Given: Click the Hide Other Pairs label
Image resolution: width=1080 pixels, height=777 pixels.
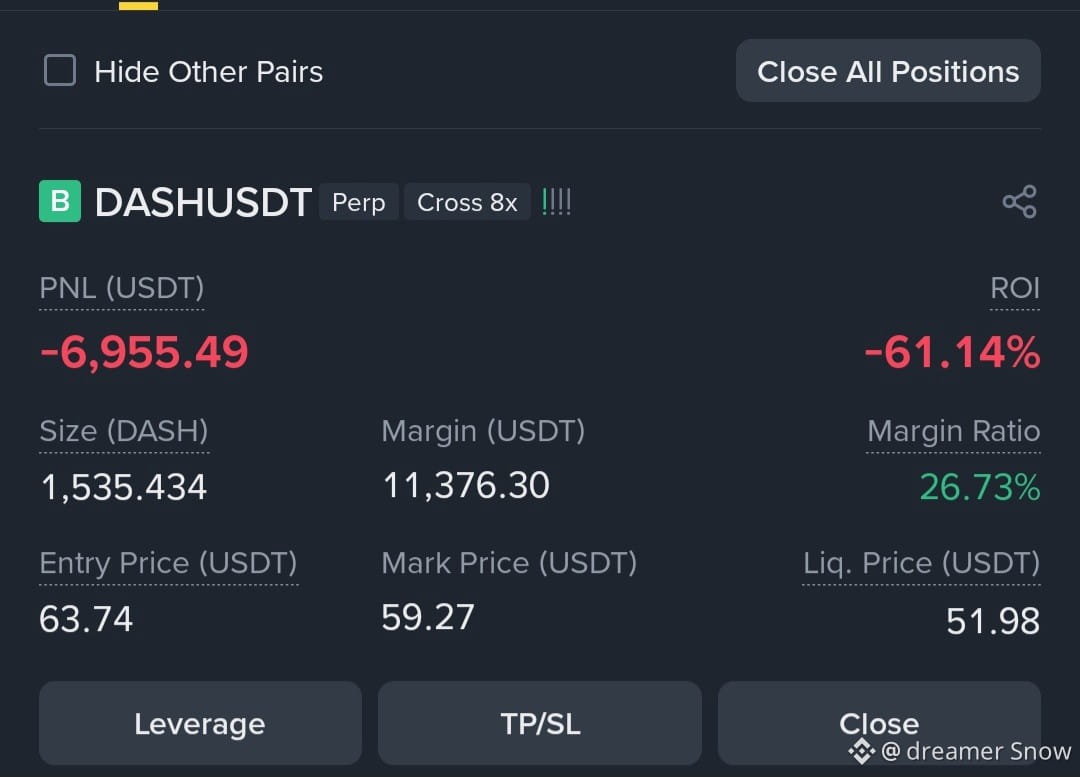Looking at the screenshot, I should click(x=209, y=72).
